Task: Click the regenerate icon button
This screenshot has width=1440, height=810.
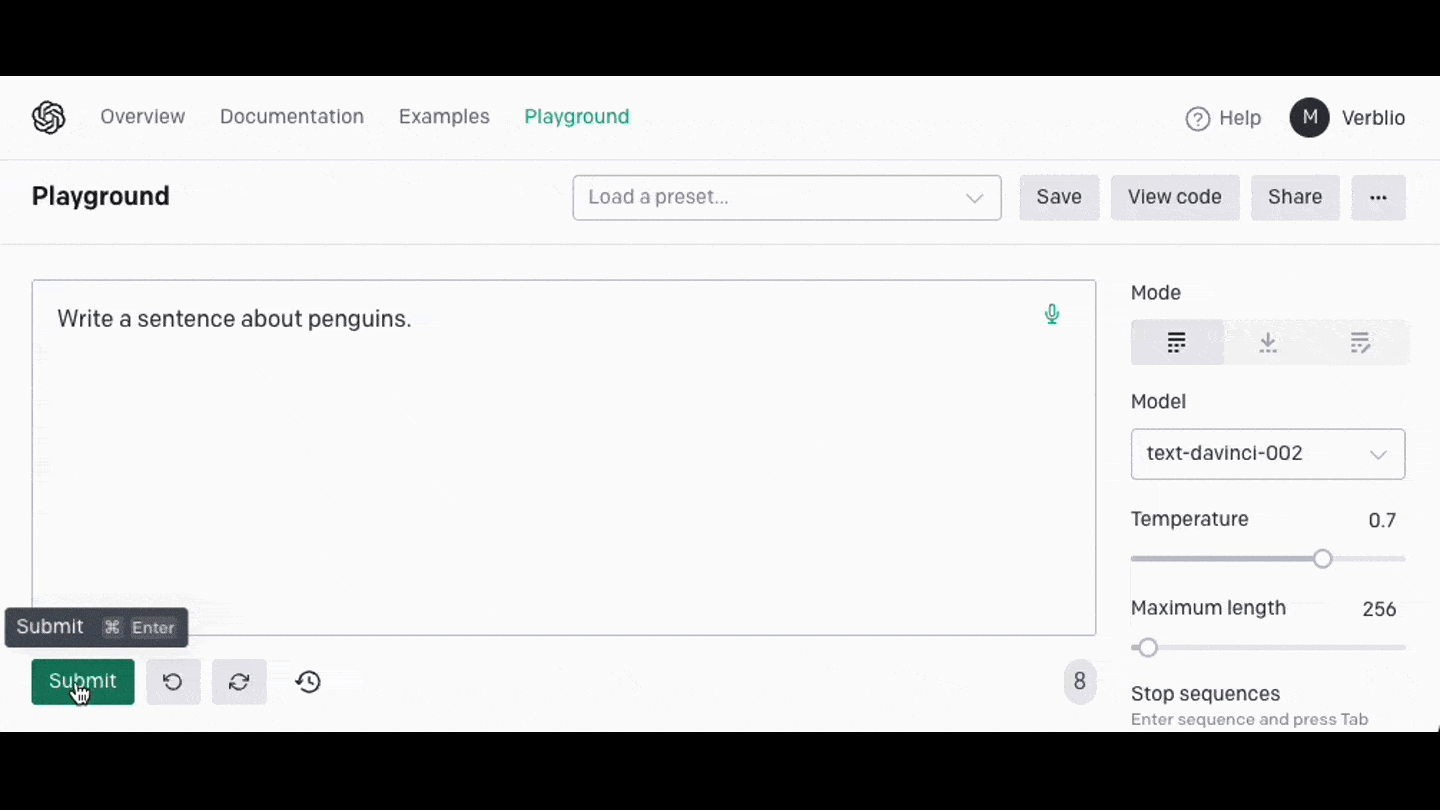Action: point(239,682)
